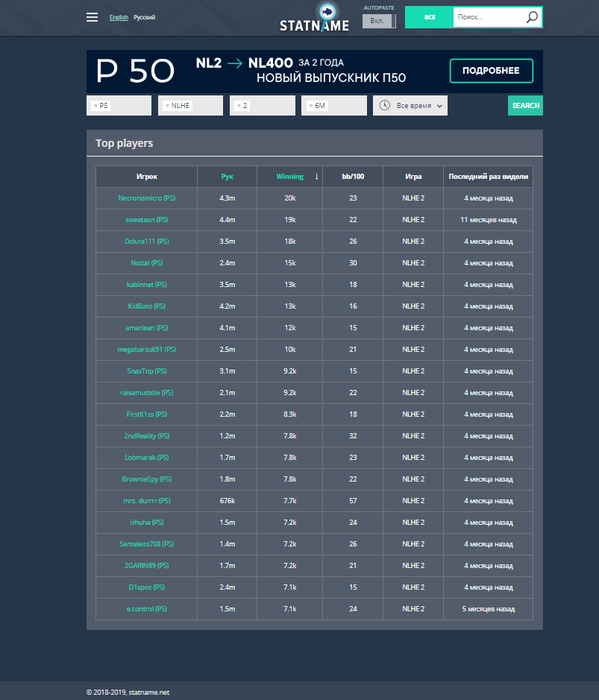Click the ПОДРОБНЕЕ banner button

pos(491,71)
